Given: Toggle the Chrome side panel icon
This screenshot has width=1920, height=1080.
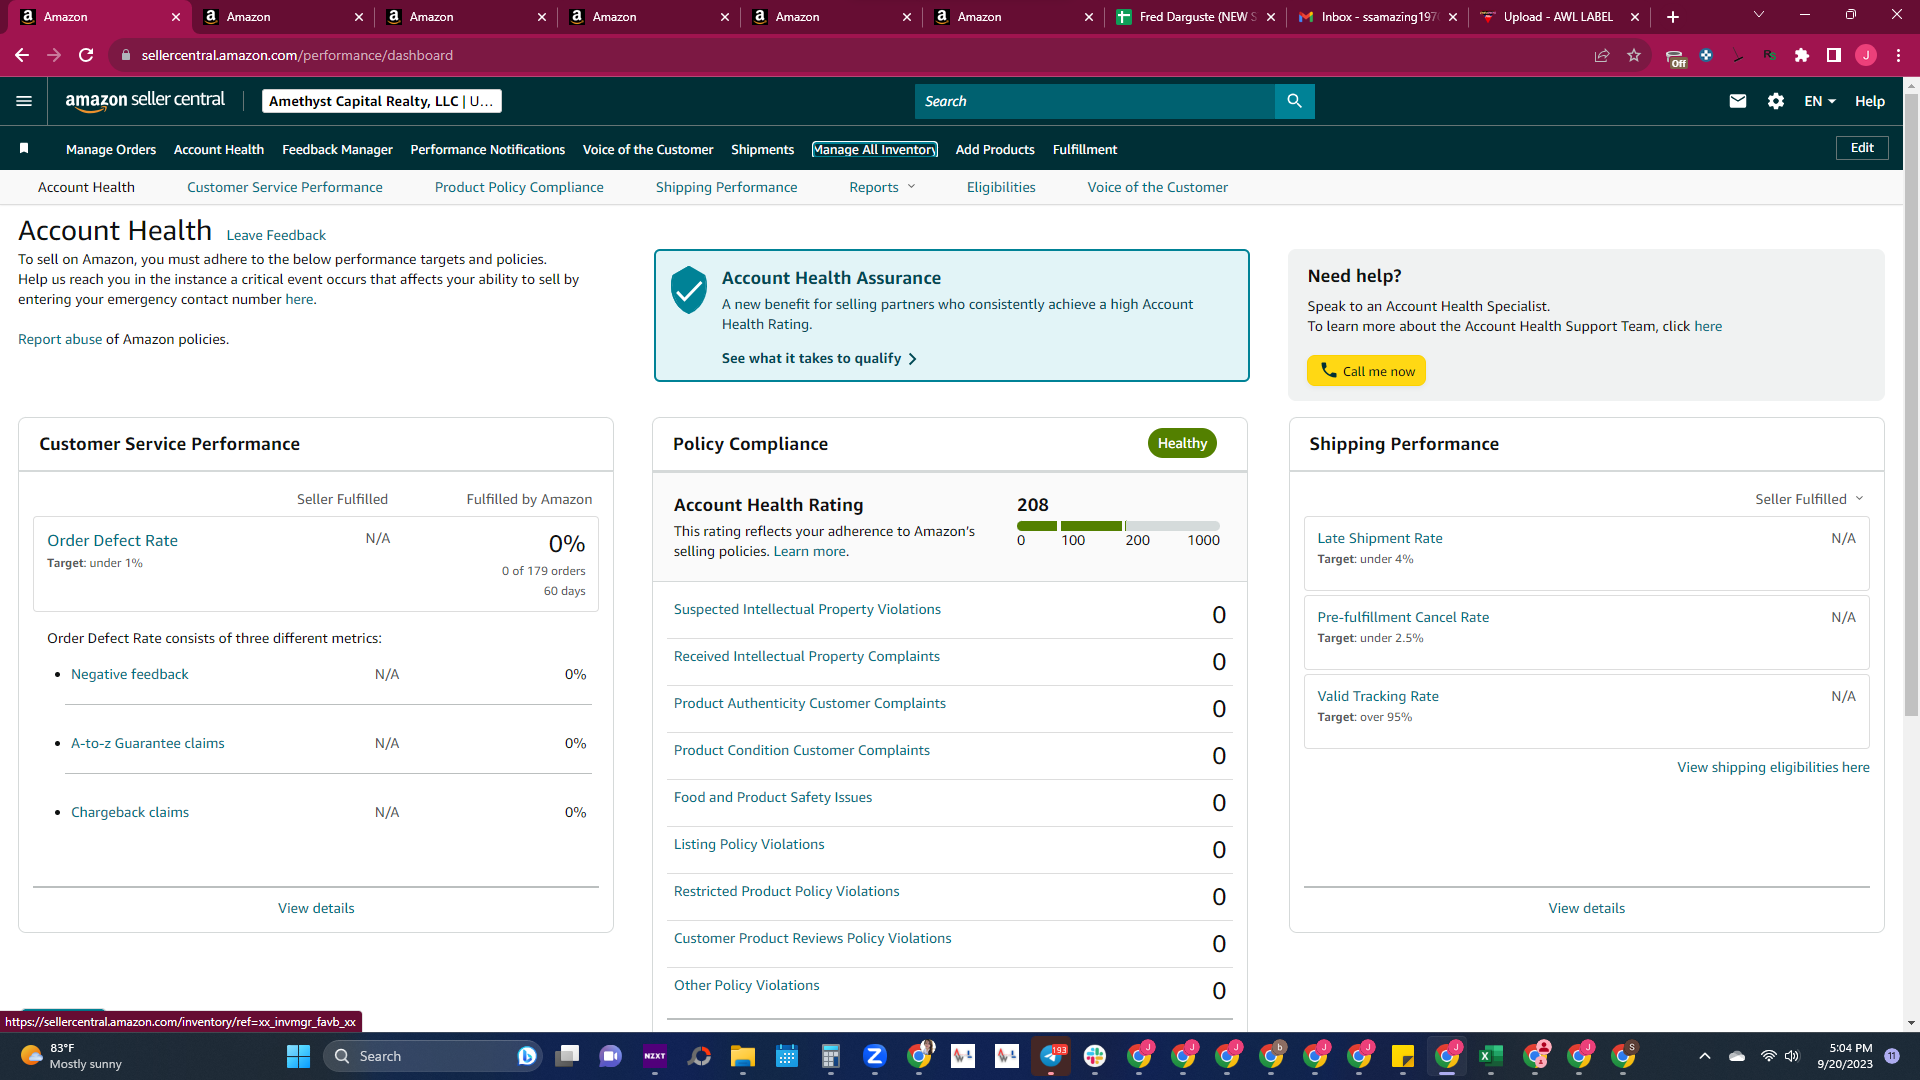Looking at the screenshot, I should point(1834,55).
